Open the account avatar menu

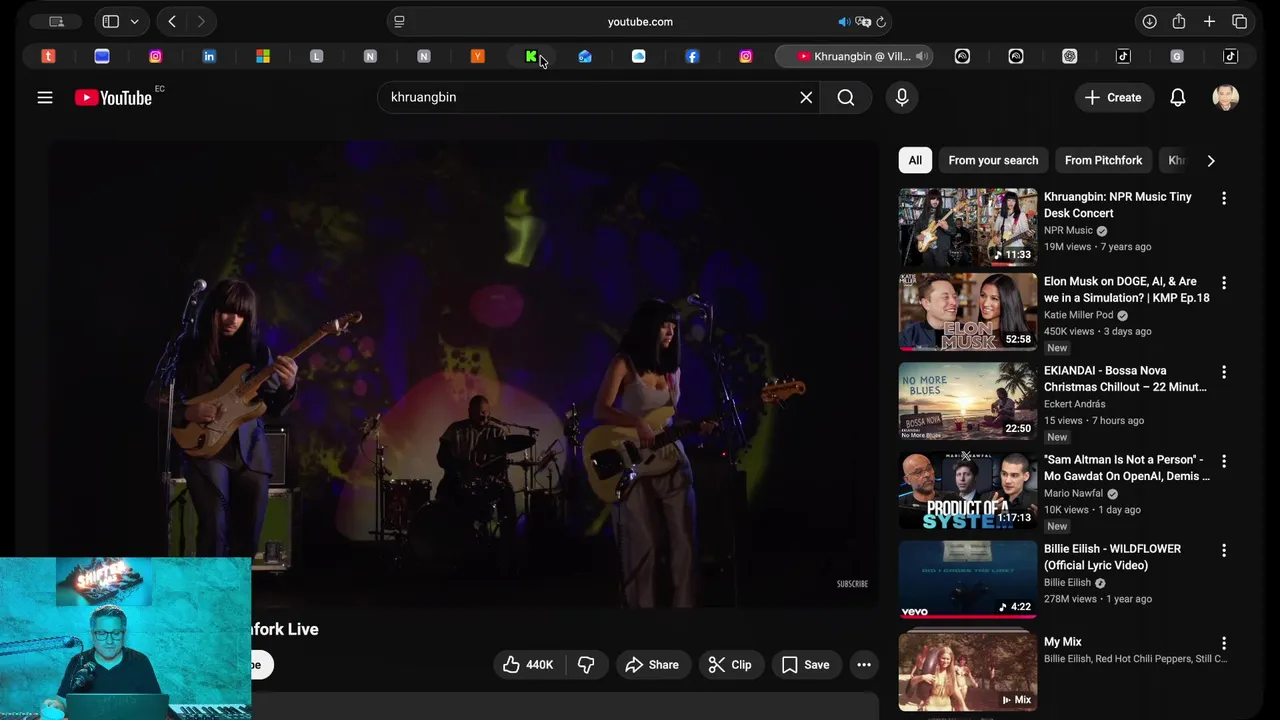point(1225,97)
